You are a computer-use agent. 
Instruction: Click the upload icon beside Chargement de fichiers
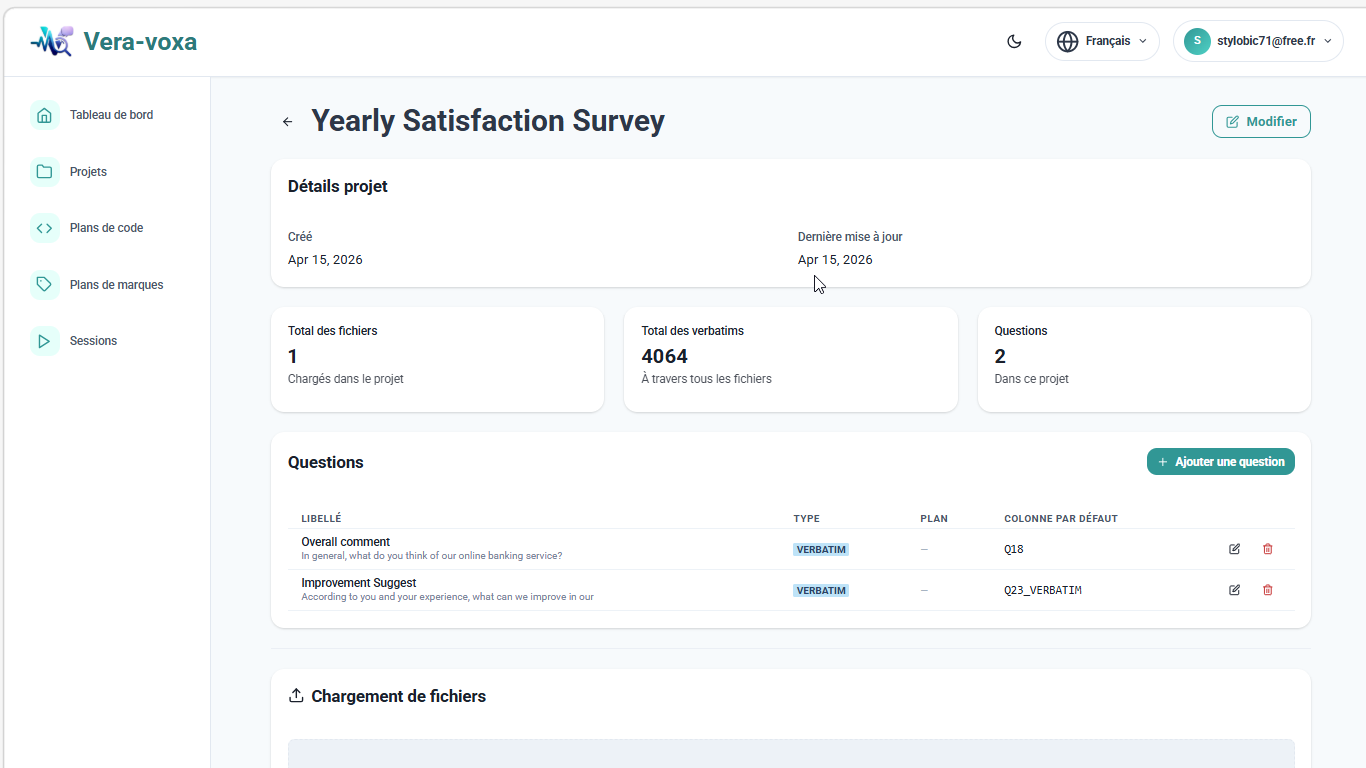click(296, 696)
